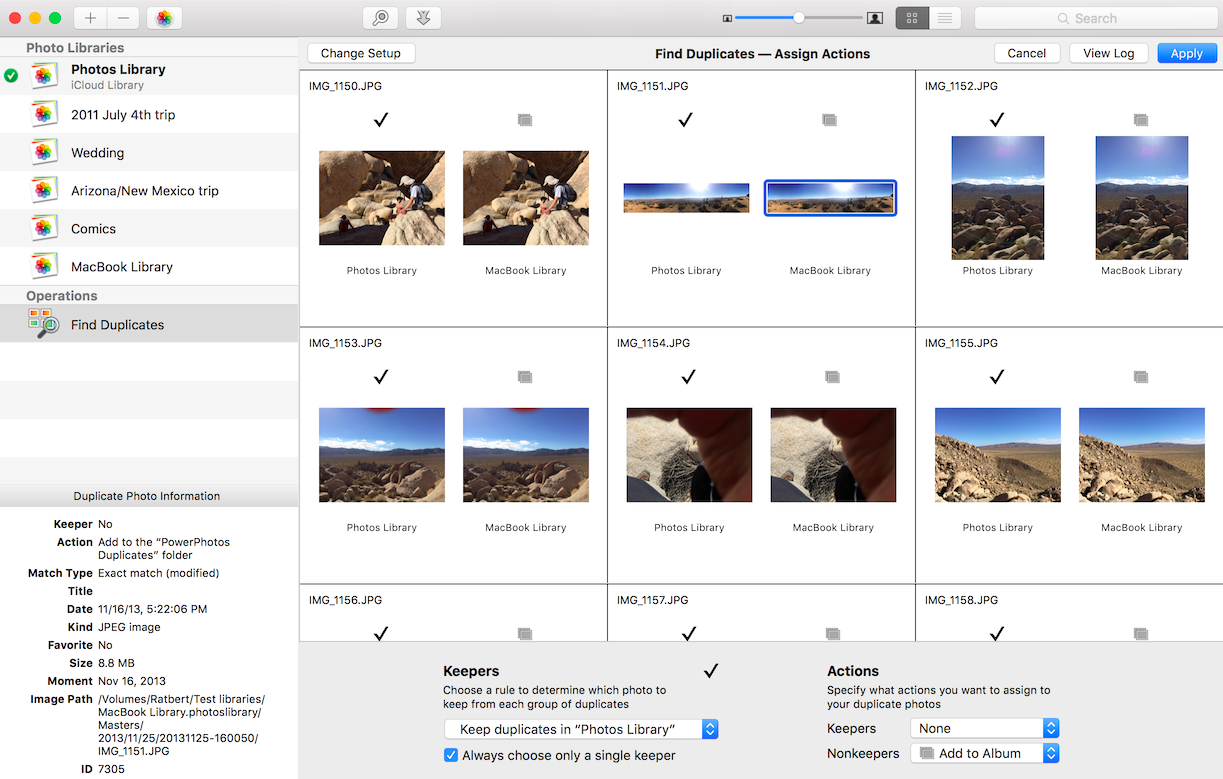Click nonkeeper album icon for IMG_1152.JPG

click(x=1141, y=120)
